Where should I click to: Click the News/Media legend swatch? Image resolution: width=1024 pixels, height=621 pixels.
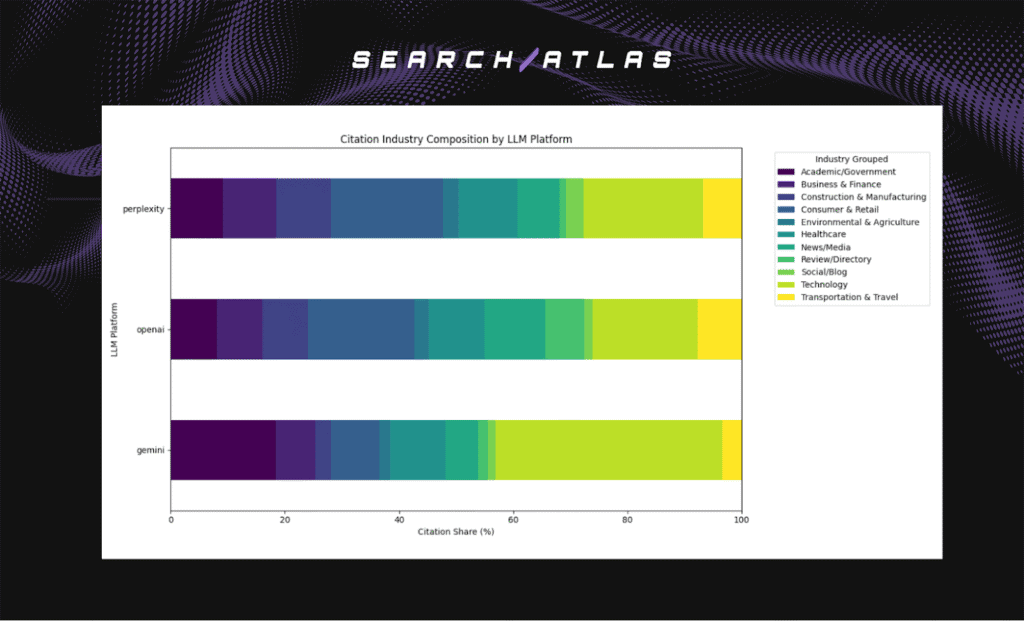coord(786,247)
